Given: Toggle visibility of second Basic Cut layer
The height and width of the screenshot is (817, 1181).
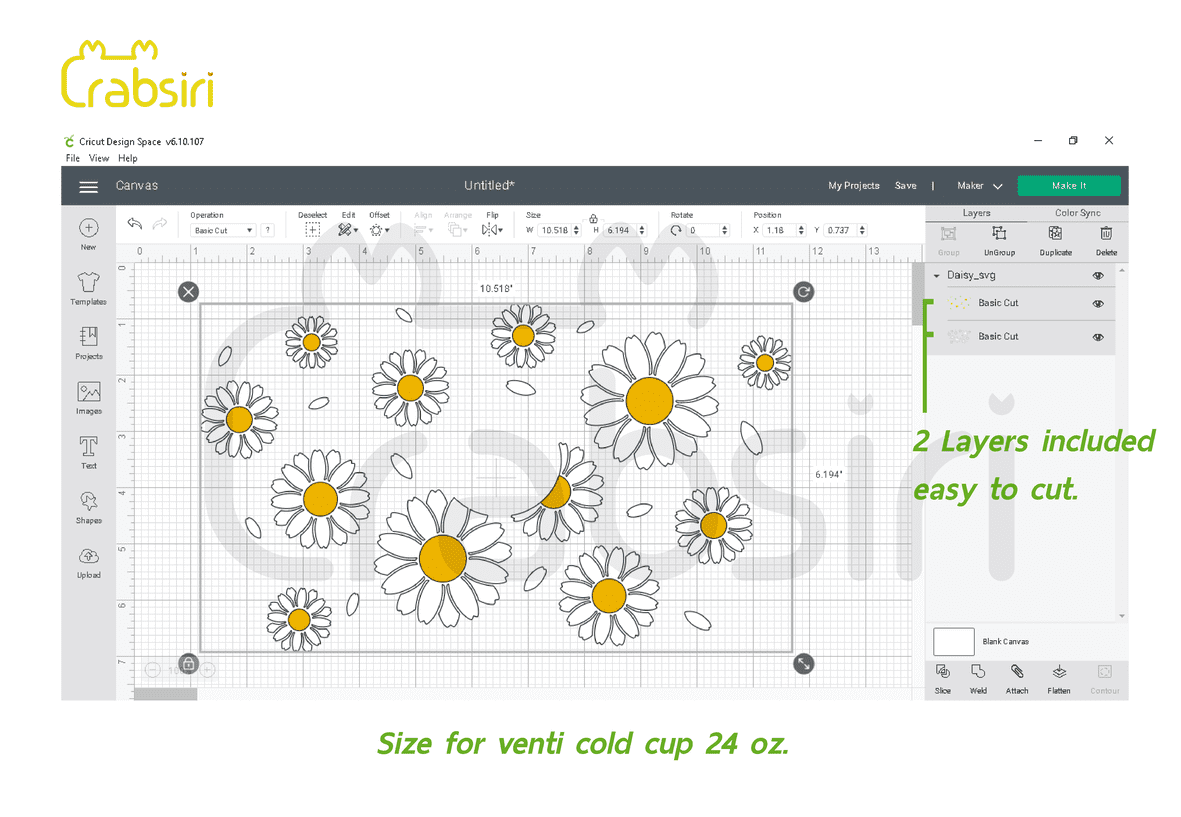Looking at the screenshot, I should [1098, 337].
